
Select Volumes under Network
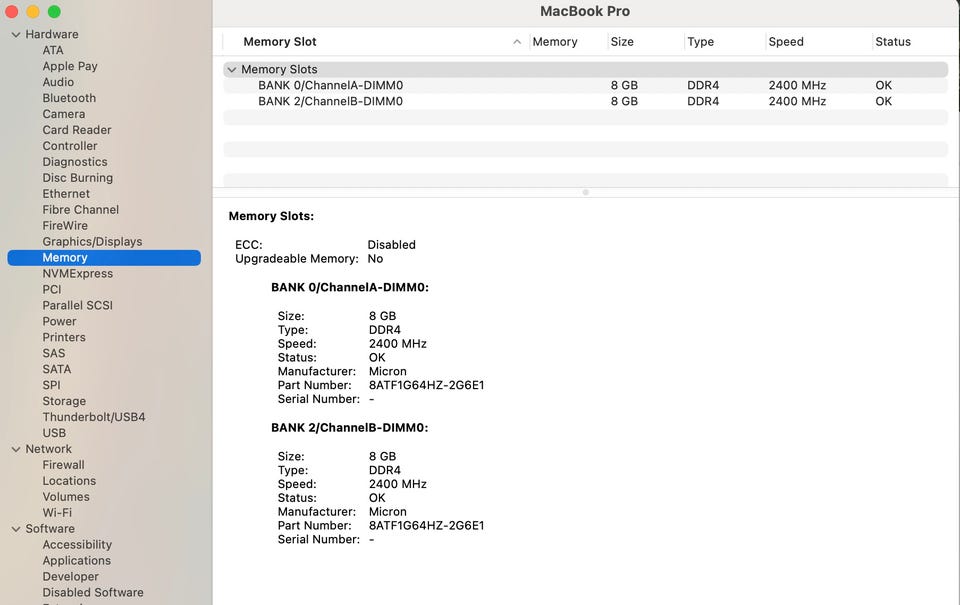66,497
